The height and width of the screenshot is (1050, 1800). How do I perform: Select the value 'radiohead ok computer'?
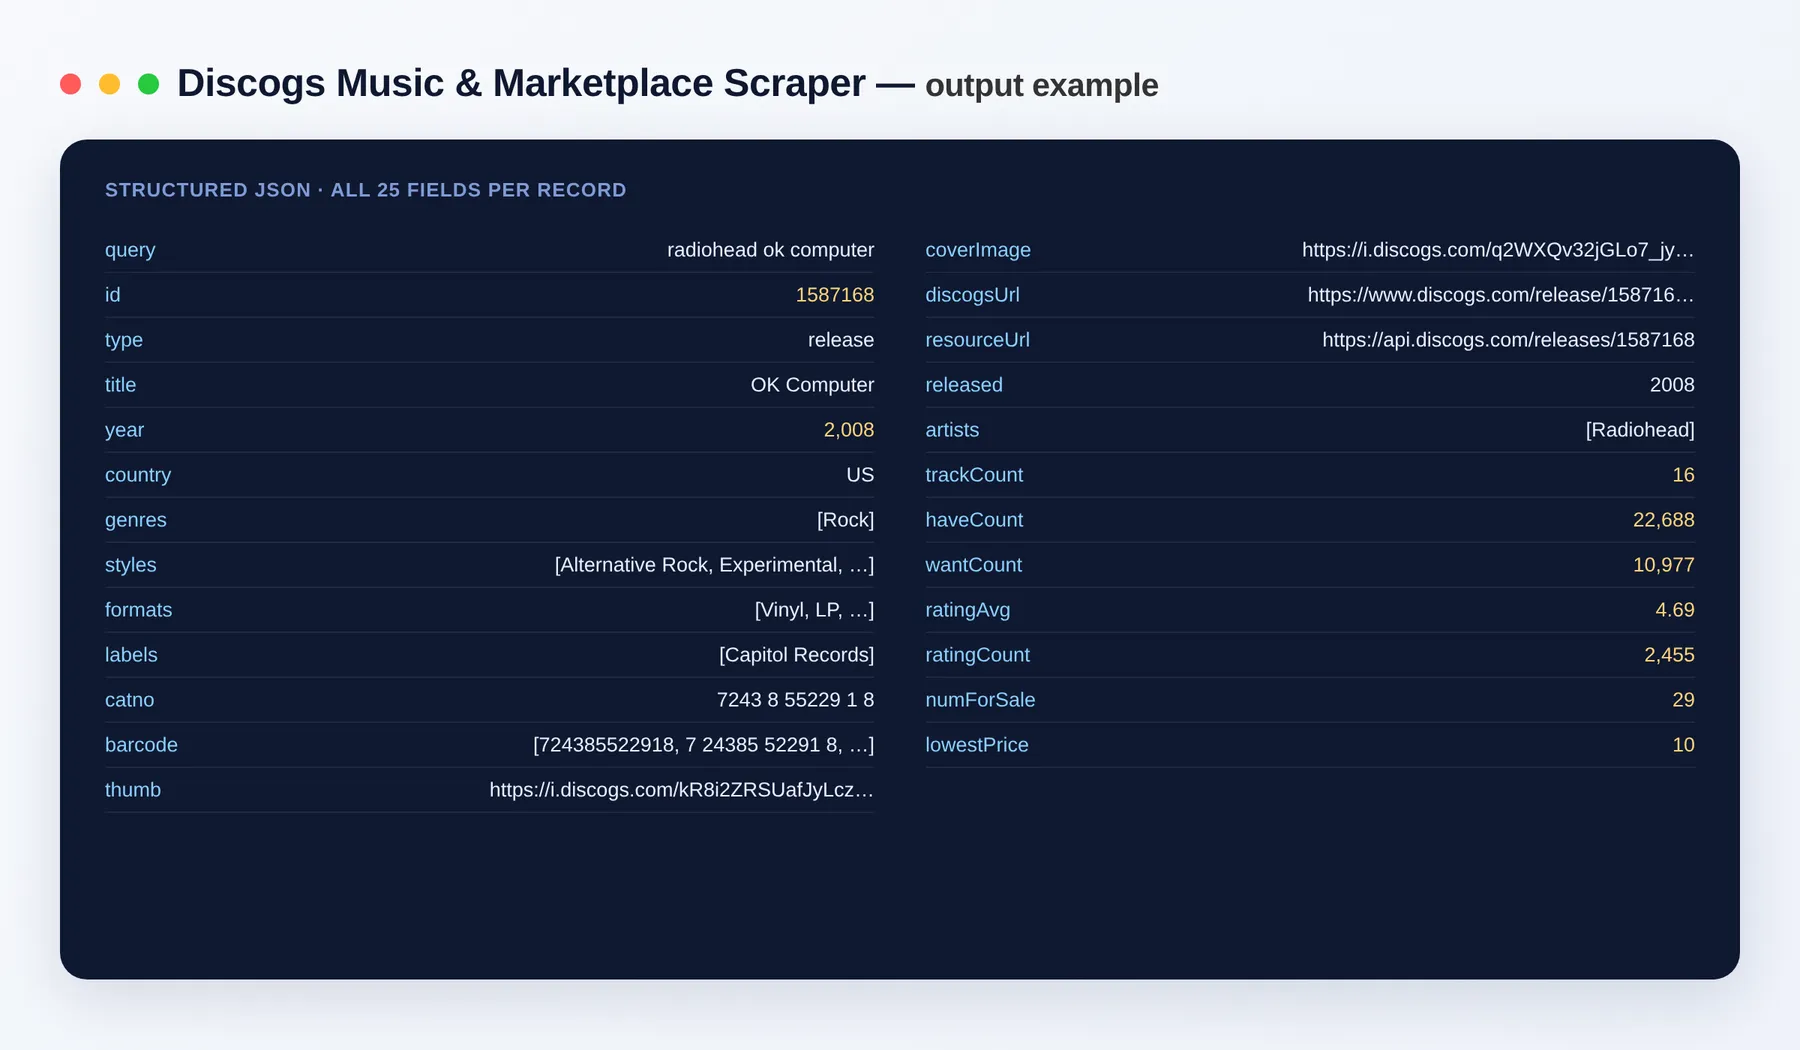770,250
